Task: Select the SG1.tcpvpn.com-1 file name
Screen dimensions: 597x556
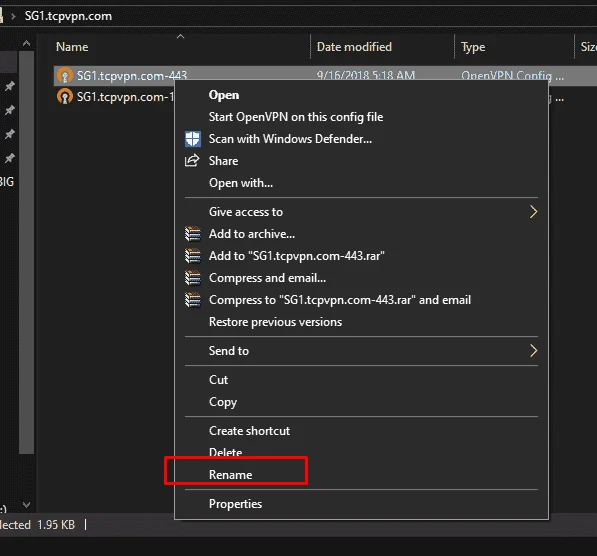Action: click(125, 97)
